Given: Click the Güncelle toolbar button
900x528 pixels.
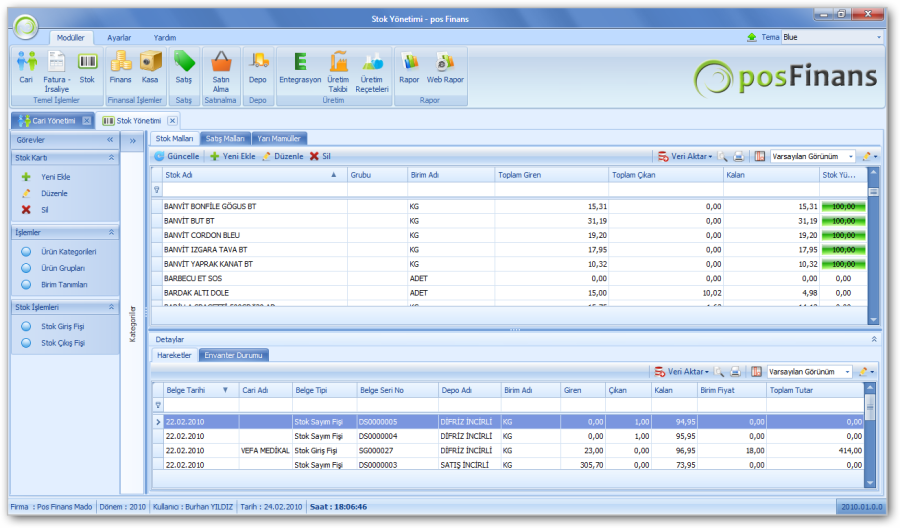Looking at the screenshot, I should click(176, 157).
